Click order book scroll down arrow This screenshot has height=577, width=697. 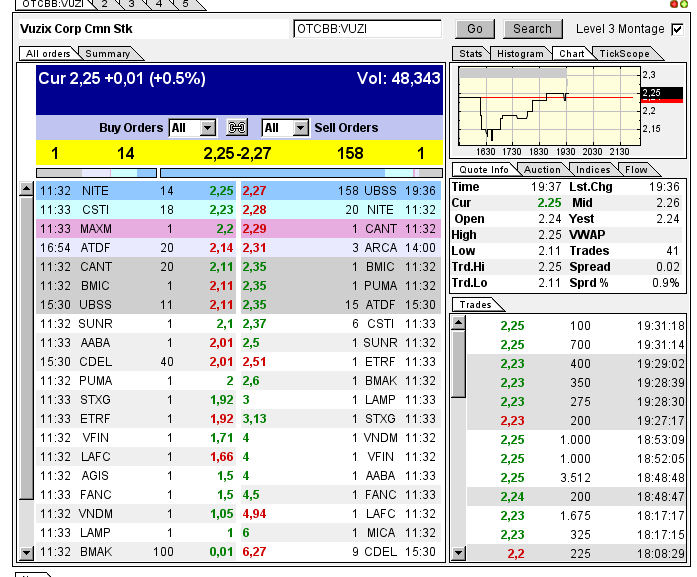point(26,552)
